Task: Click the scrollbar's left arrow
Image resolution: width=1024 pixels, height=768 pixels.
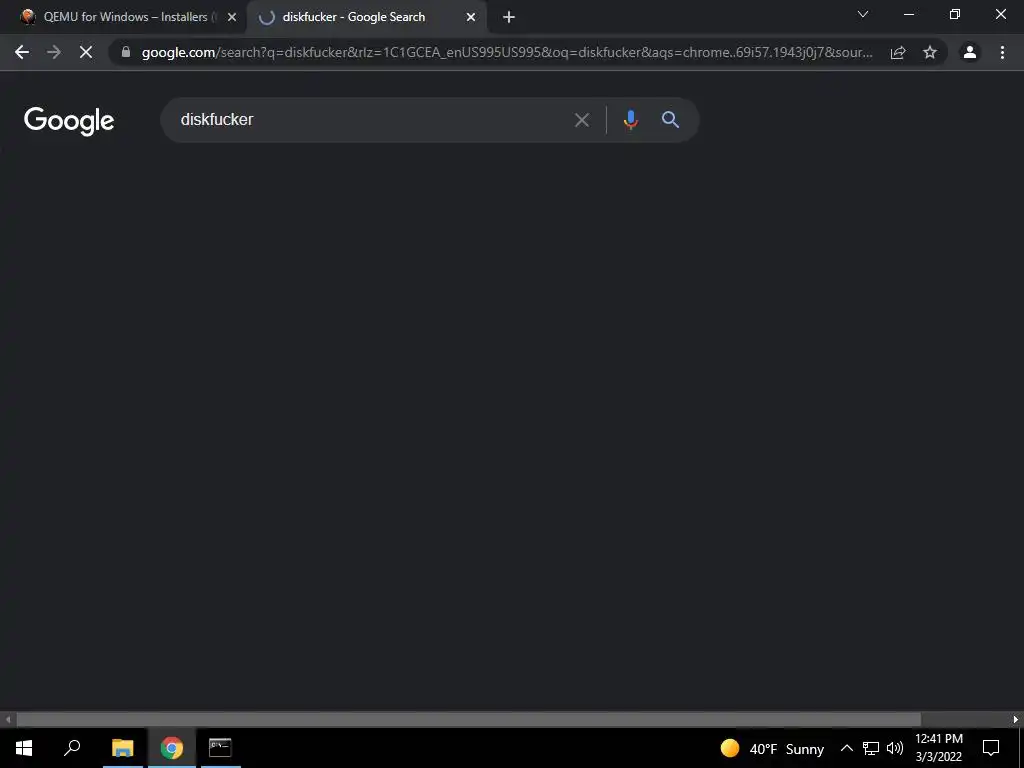Action: [8, 720]
